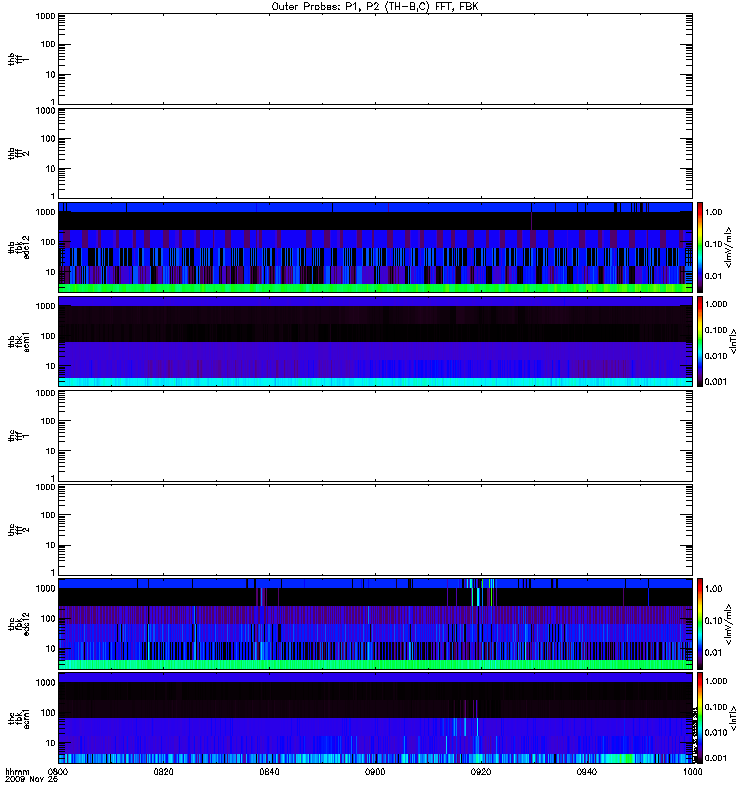This screenshot has width=750, height=800.
Task: Click the 0940 time axis label
Action: [587, 772]
